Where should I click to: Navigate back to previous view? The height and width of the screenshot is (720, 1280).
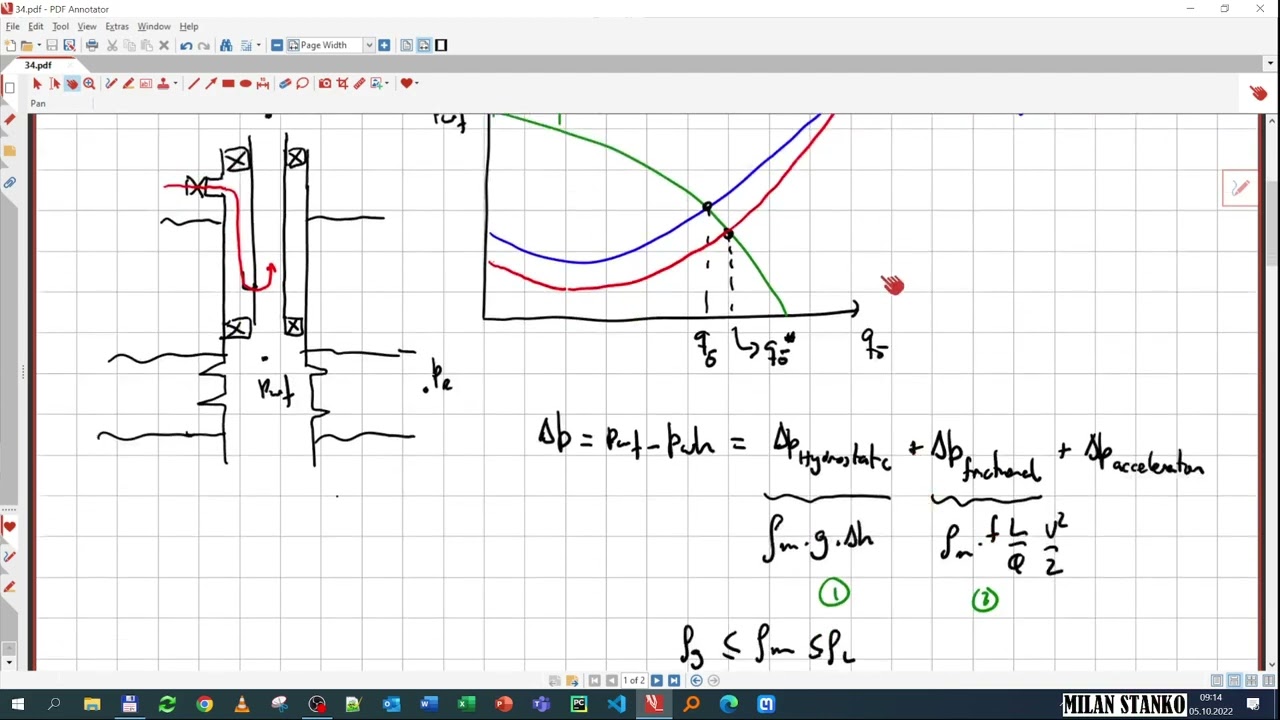click(696, 680)
